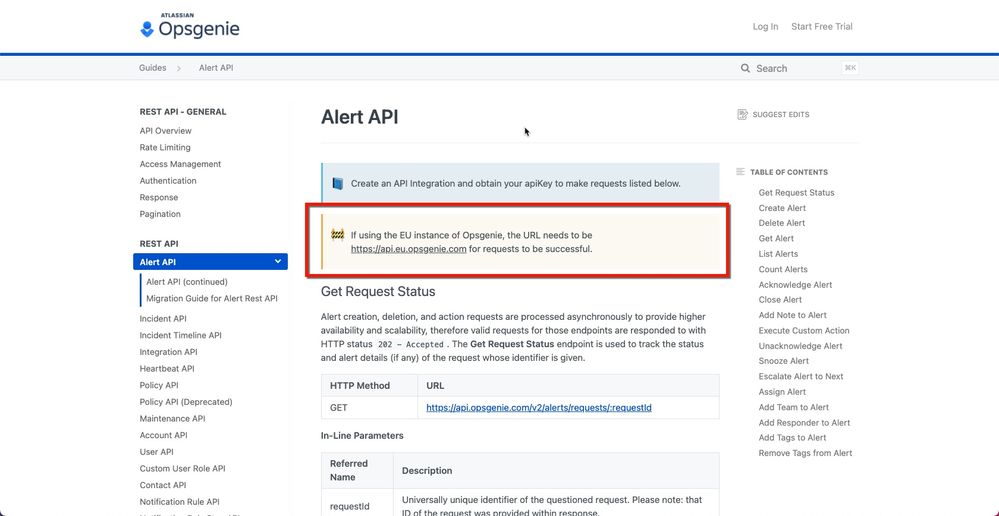Screen dimensions: 999x516
Task: Jump to Add Team to Alert
Action: coord(794,407)
